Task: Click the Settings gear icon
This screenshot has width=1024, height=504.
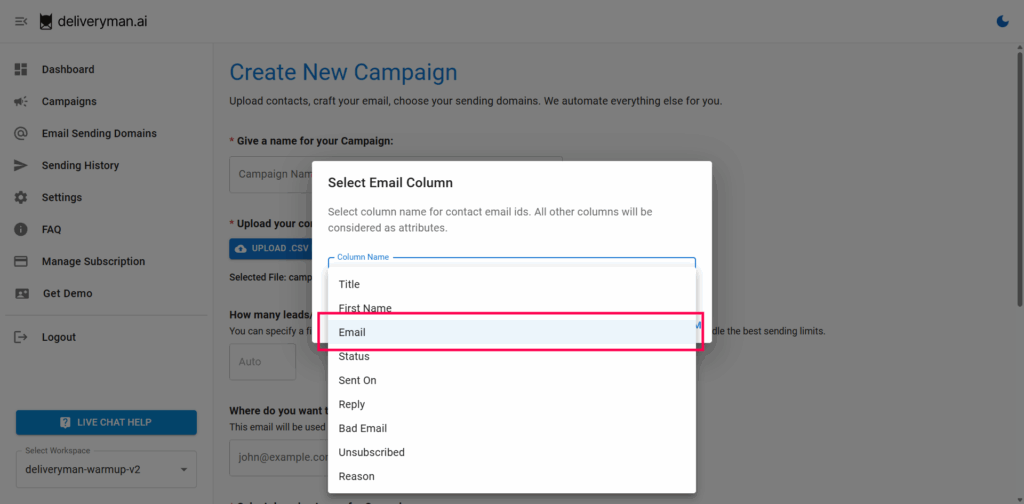Action: pyautogui.click(x=21, y=197)
